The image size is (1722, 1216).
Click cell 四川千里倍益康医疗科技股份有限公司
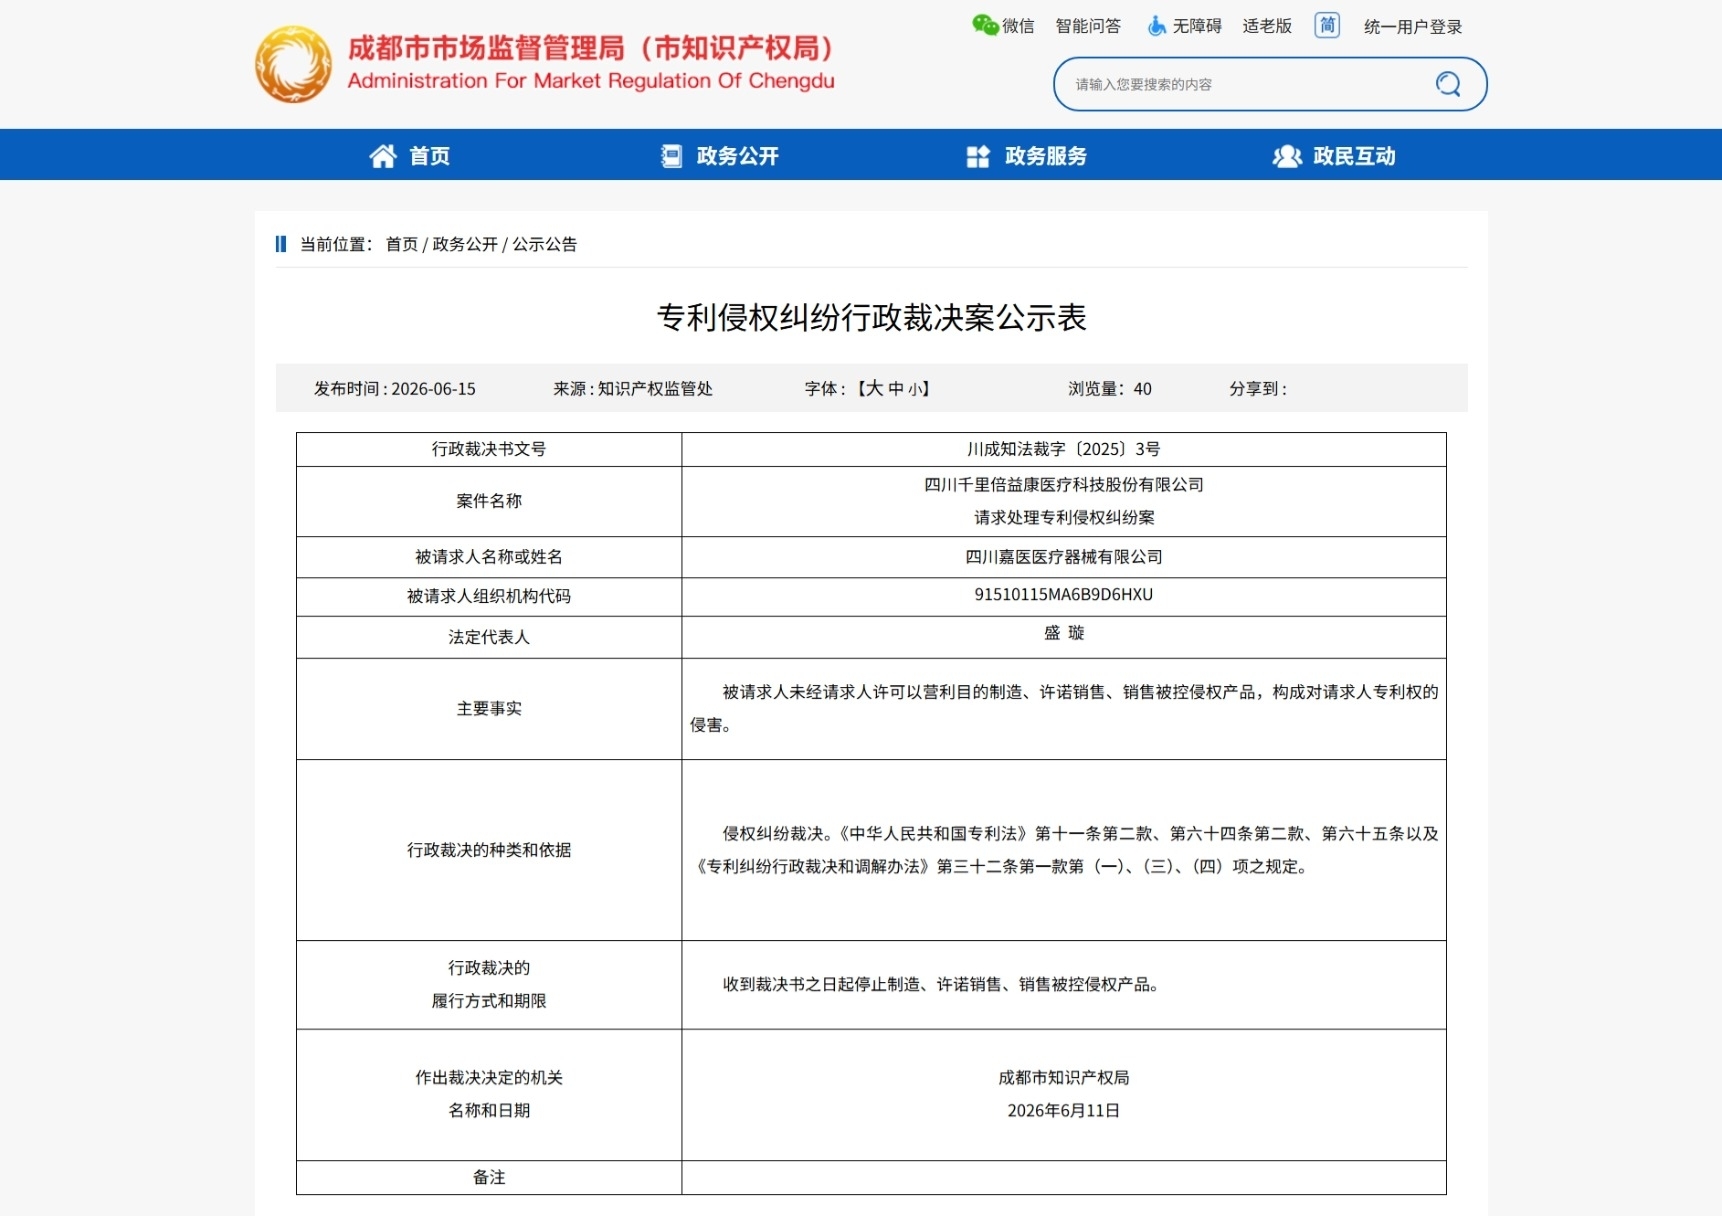1064,485
